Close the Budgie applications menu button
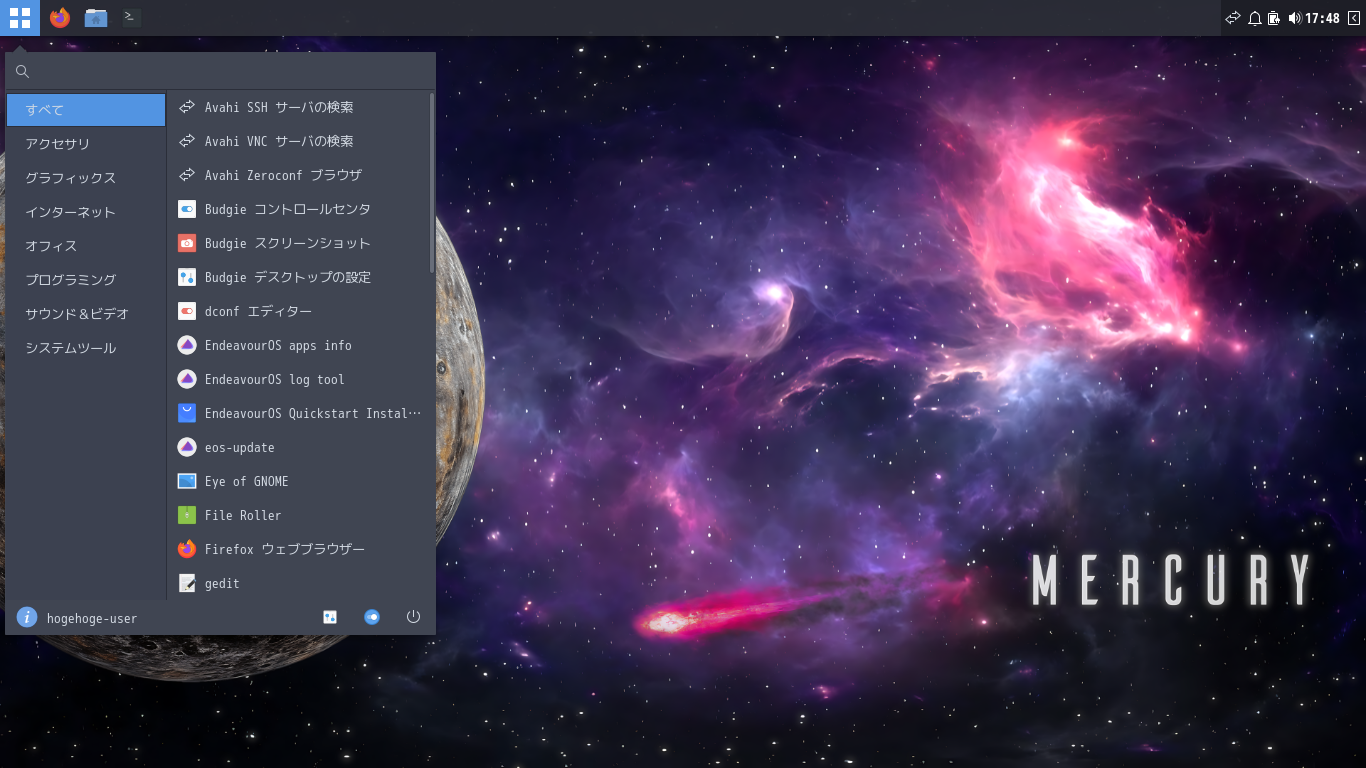 point(20,18)
